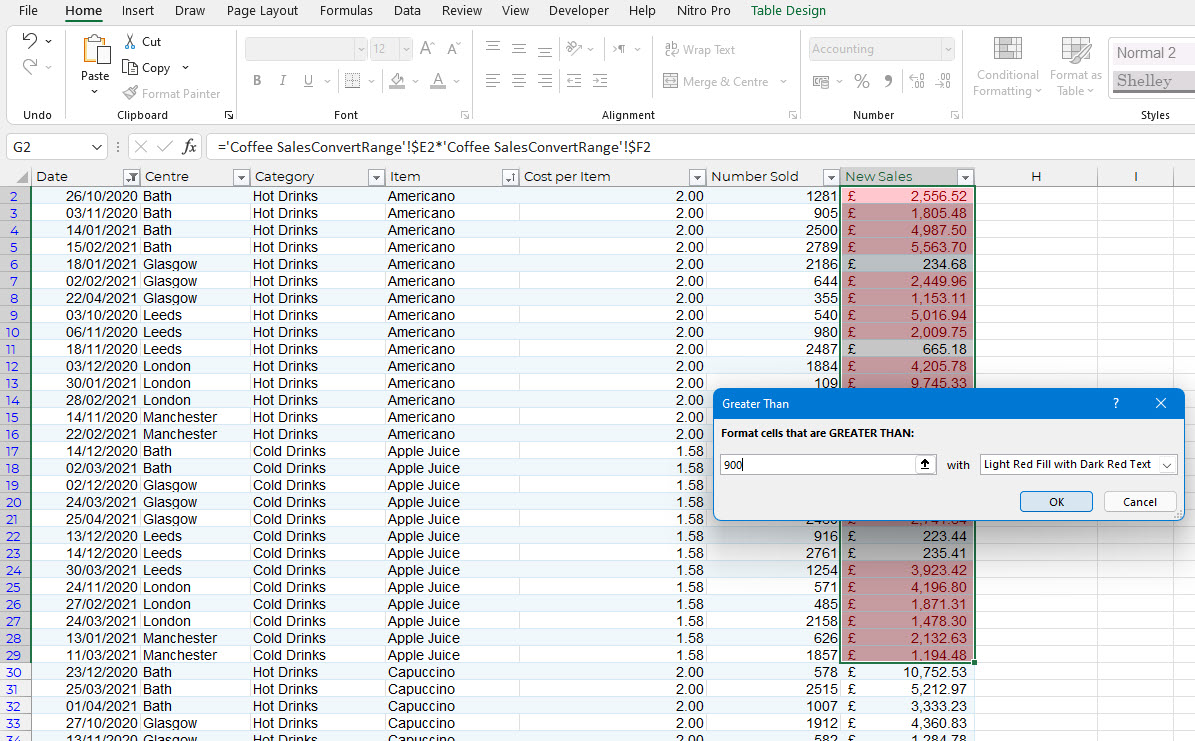Click the range selector arrow in dialog
The height and width of the screenshot is (741, 1195).
[x=926, y=465]
